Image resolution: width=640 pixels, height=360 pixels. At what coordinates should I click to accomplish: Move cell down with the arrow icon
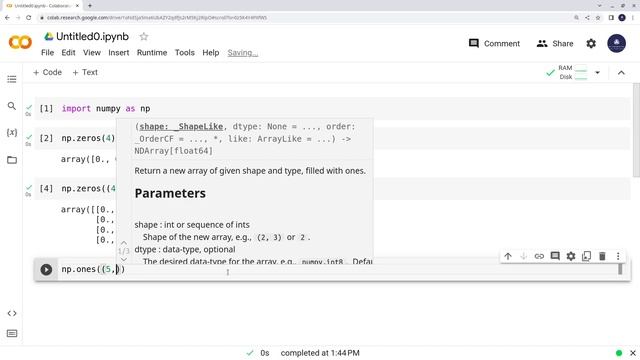click(x=523, y=256)
